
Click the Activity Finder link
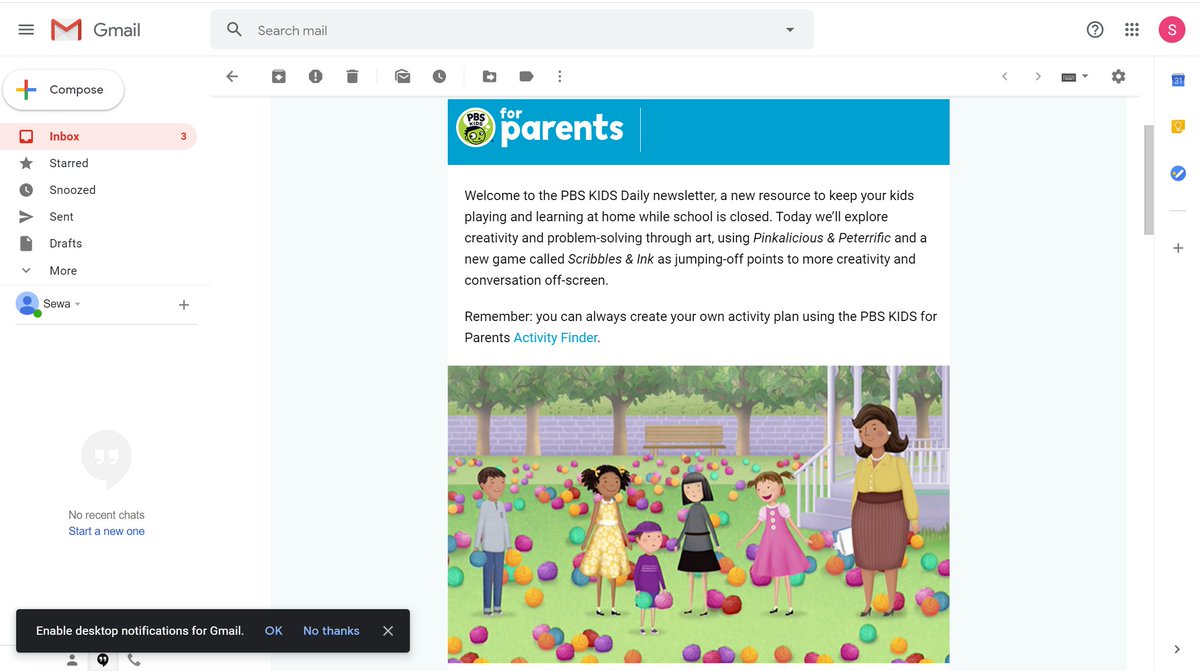point(555,338)
